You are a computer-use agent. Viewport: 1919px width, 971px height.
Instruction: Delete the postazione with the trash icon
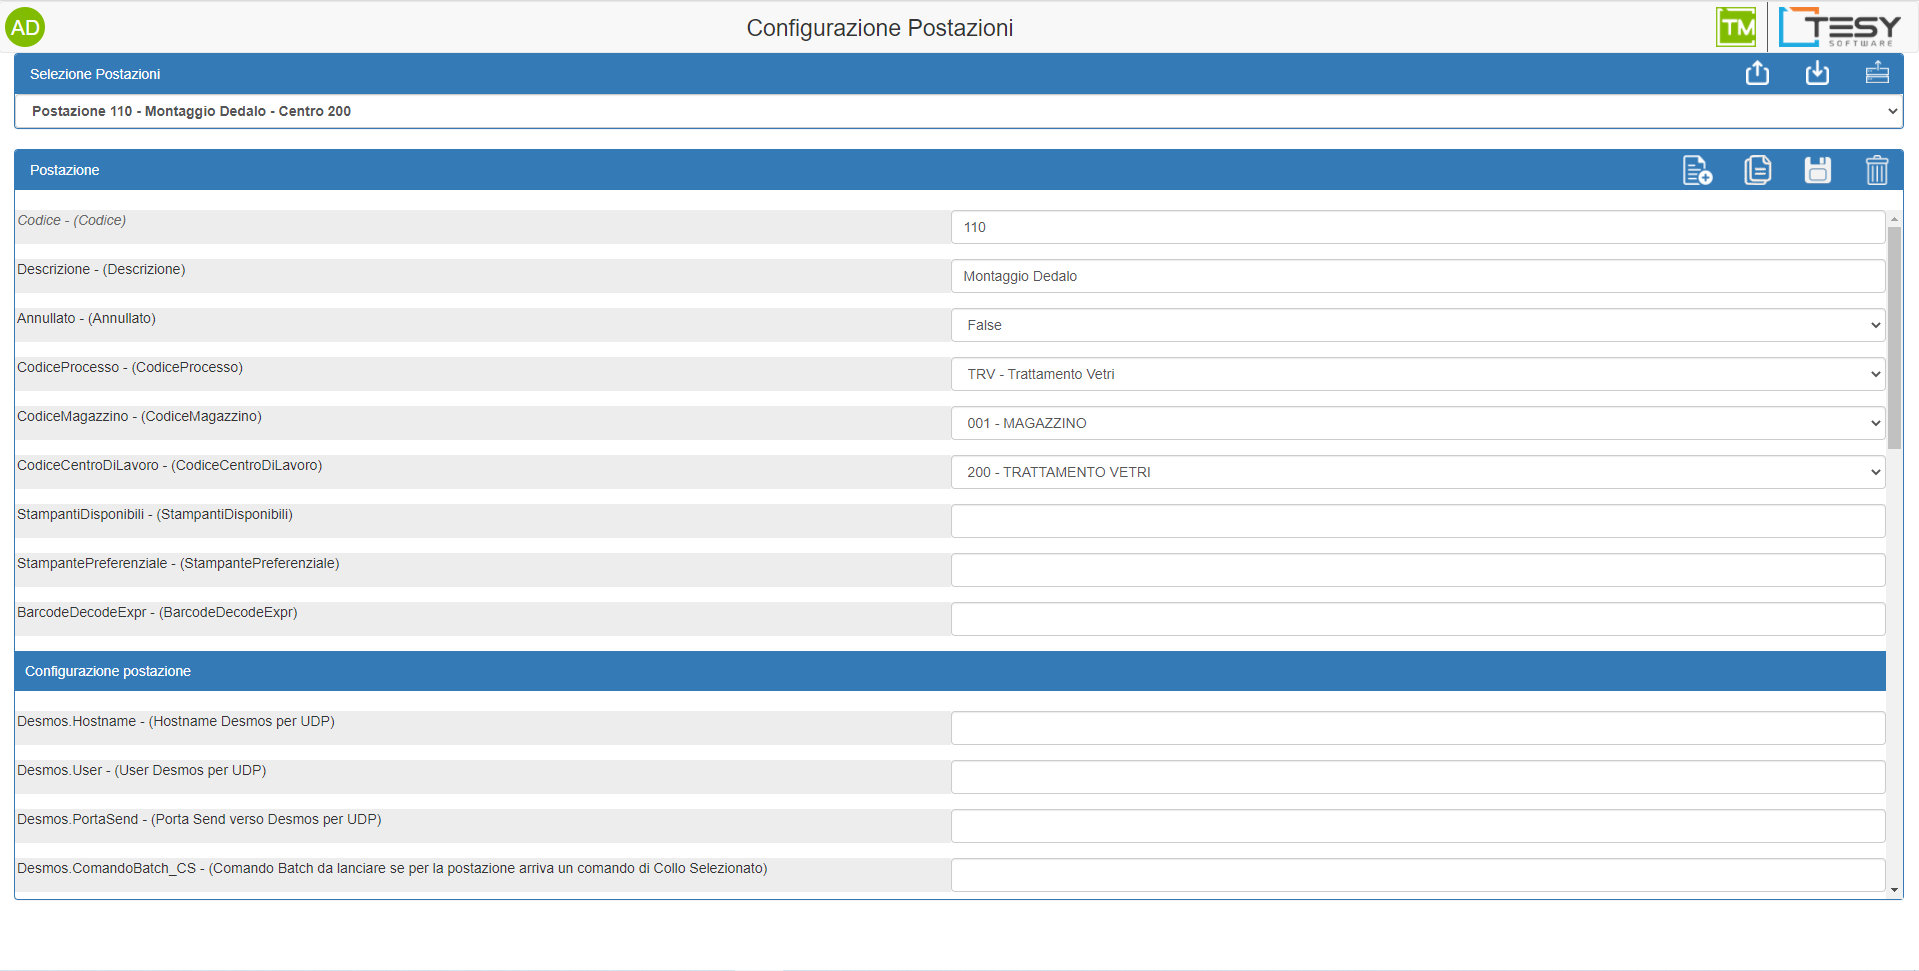[x=1877, y=170]
